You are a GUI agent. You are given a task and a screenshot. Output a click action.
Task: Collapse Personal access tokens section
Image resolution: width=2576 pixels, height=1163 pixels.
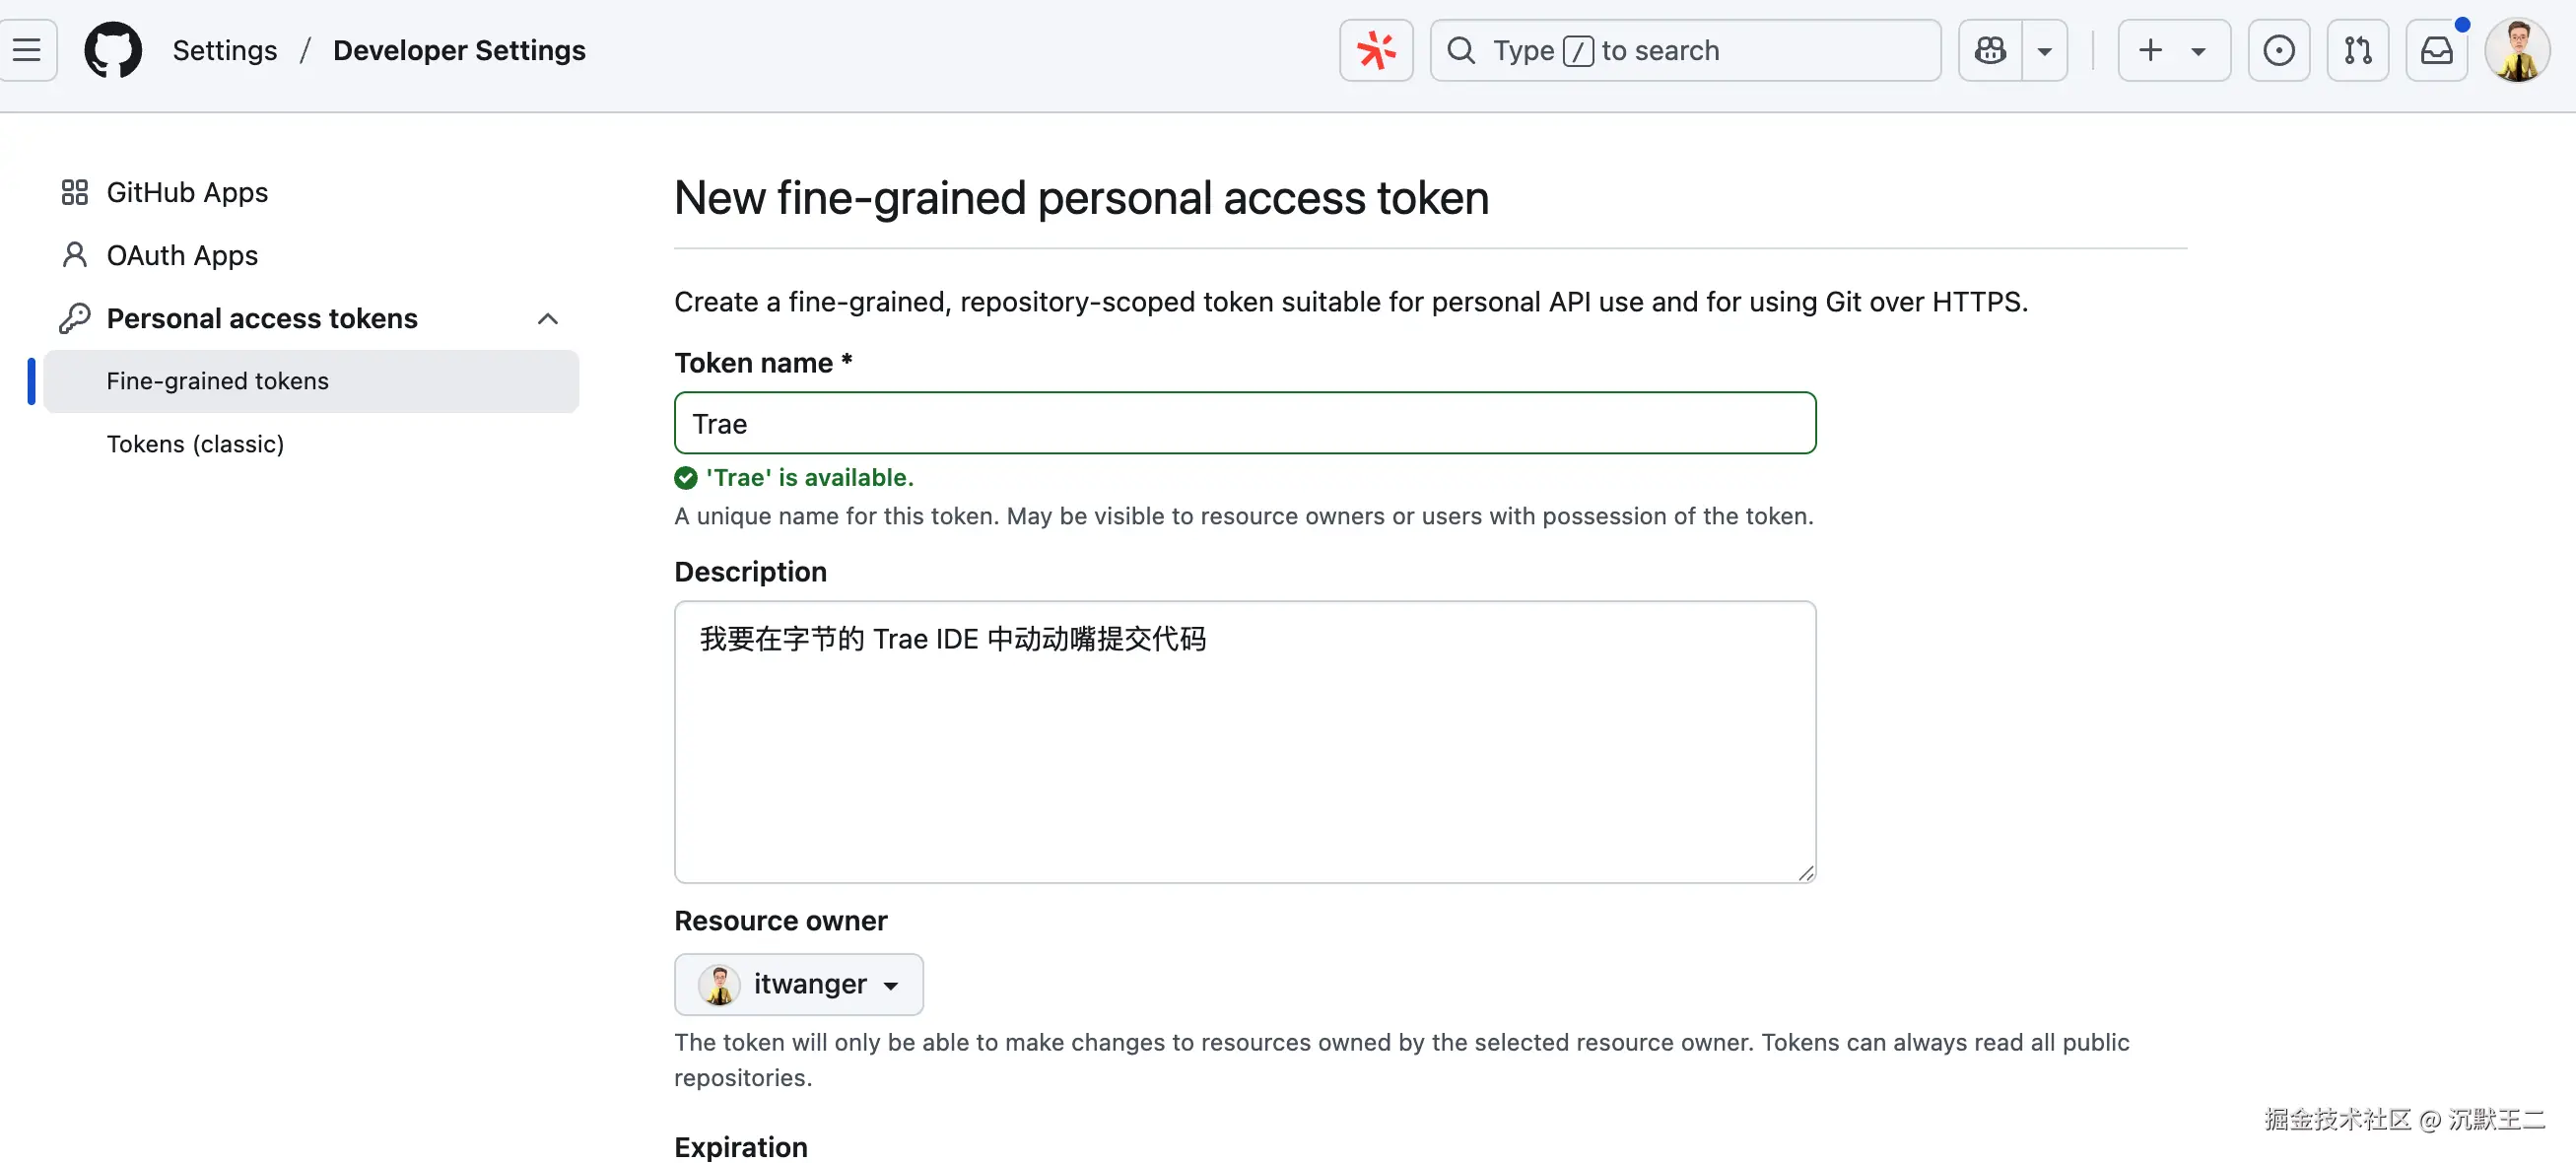tap(547, 318)
